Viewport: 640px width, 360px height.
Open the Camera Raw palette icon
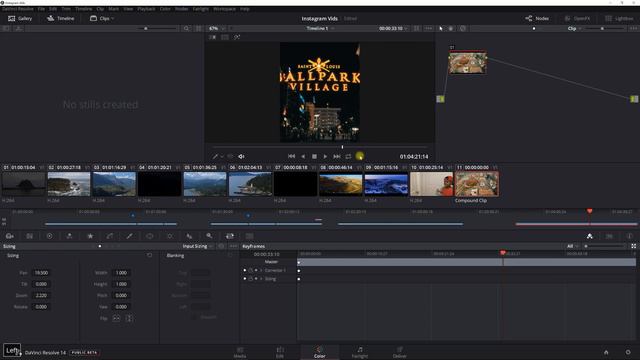tap(9, 236)
